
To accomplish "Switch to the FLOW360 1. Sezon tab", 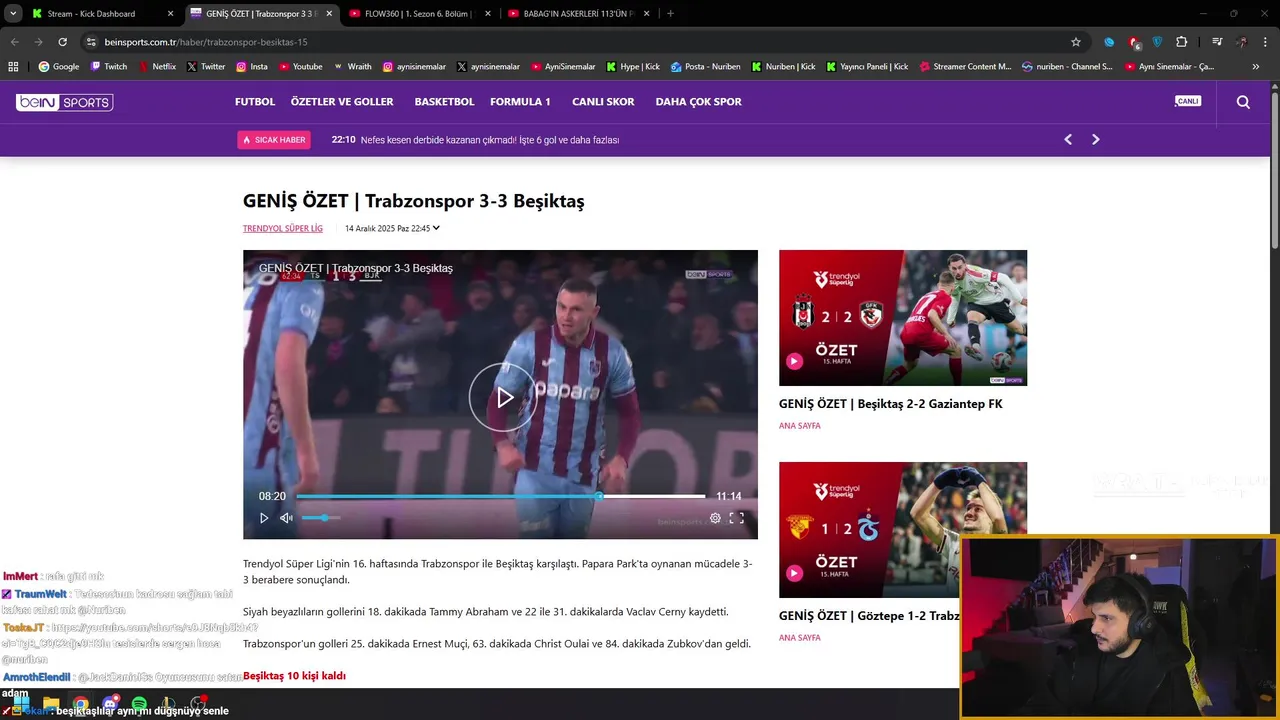I will click(x=420, y=14).
